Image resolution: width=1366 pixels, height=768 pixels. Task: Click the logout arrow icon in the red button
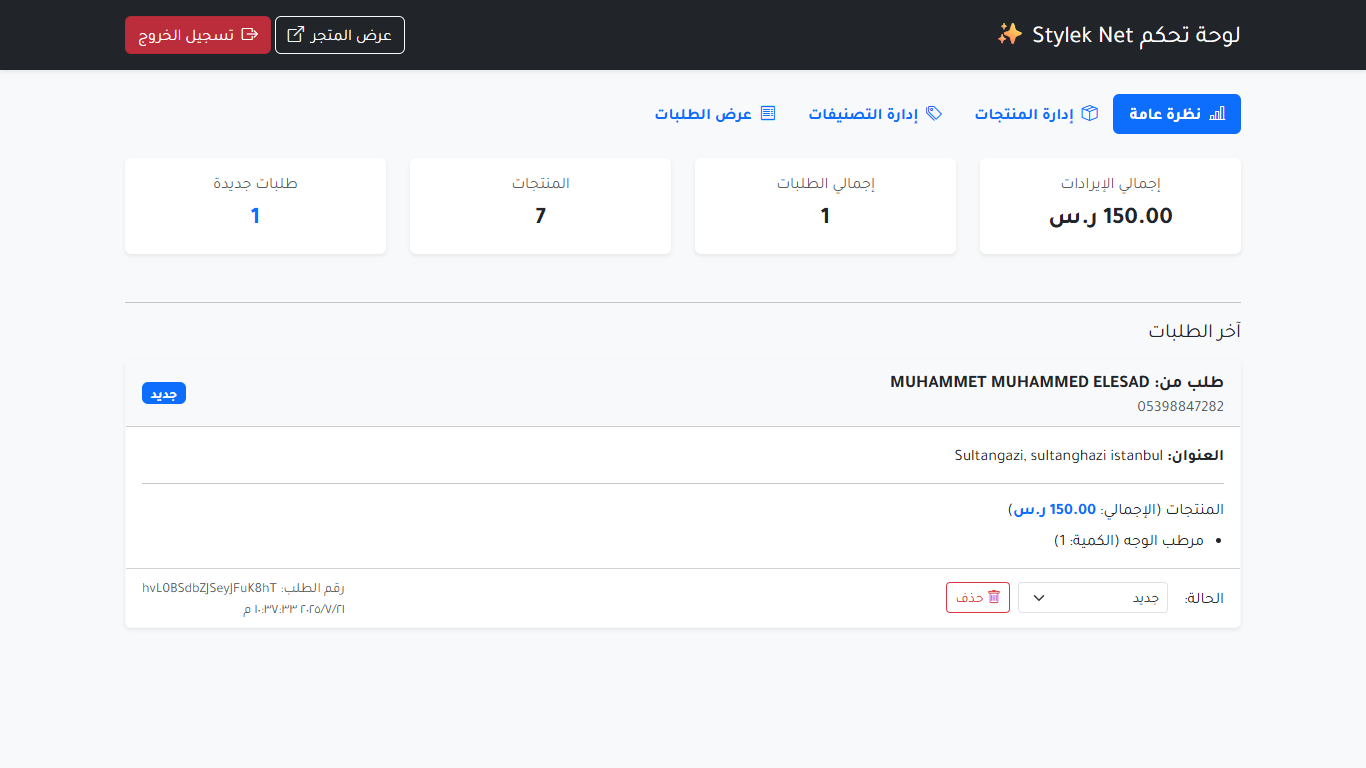(x=250, y=35)
